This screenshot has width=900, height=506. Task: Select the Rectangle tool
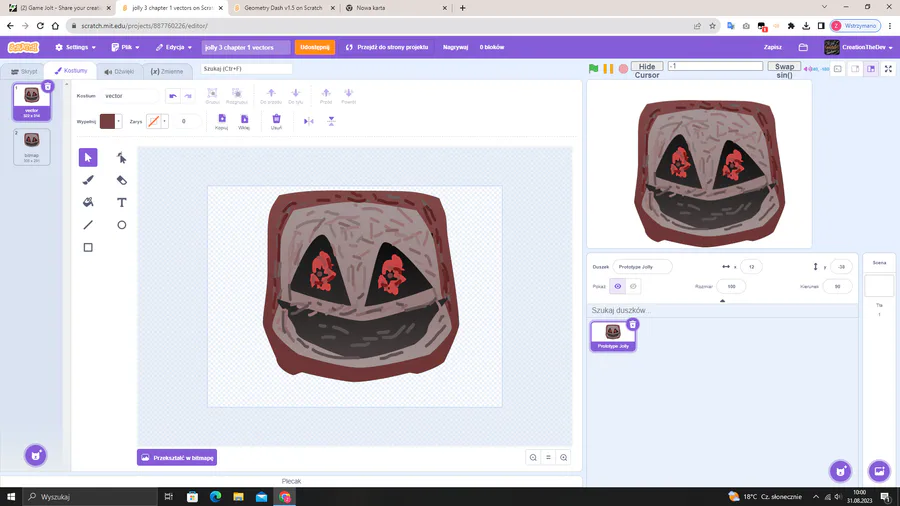click(88, 247)
